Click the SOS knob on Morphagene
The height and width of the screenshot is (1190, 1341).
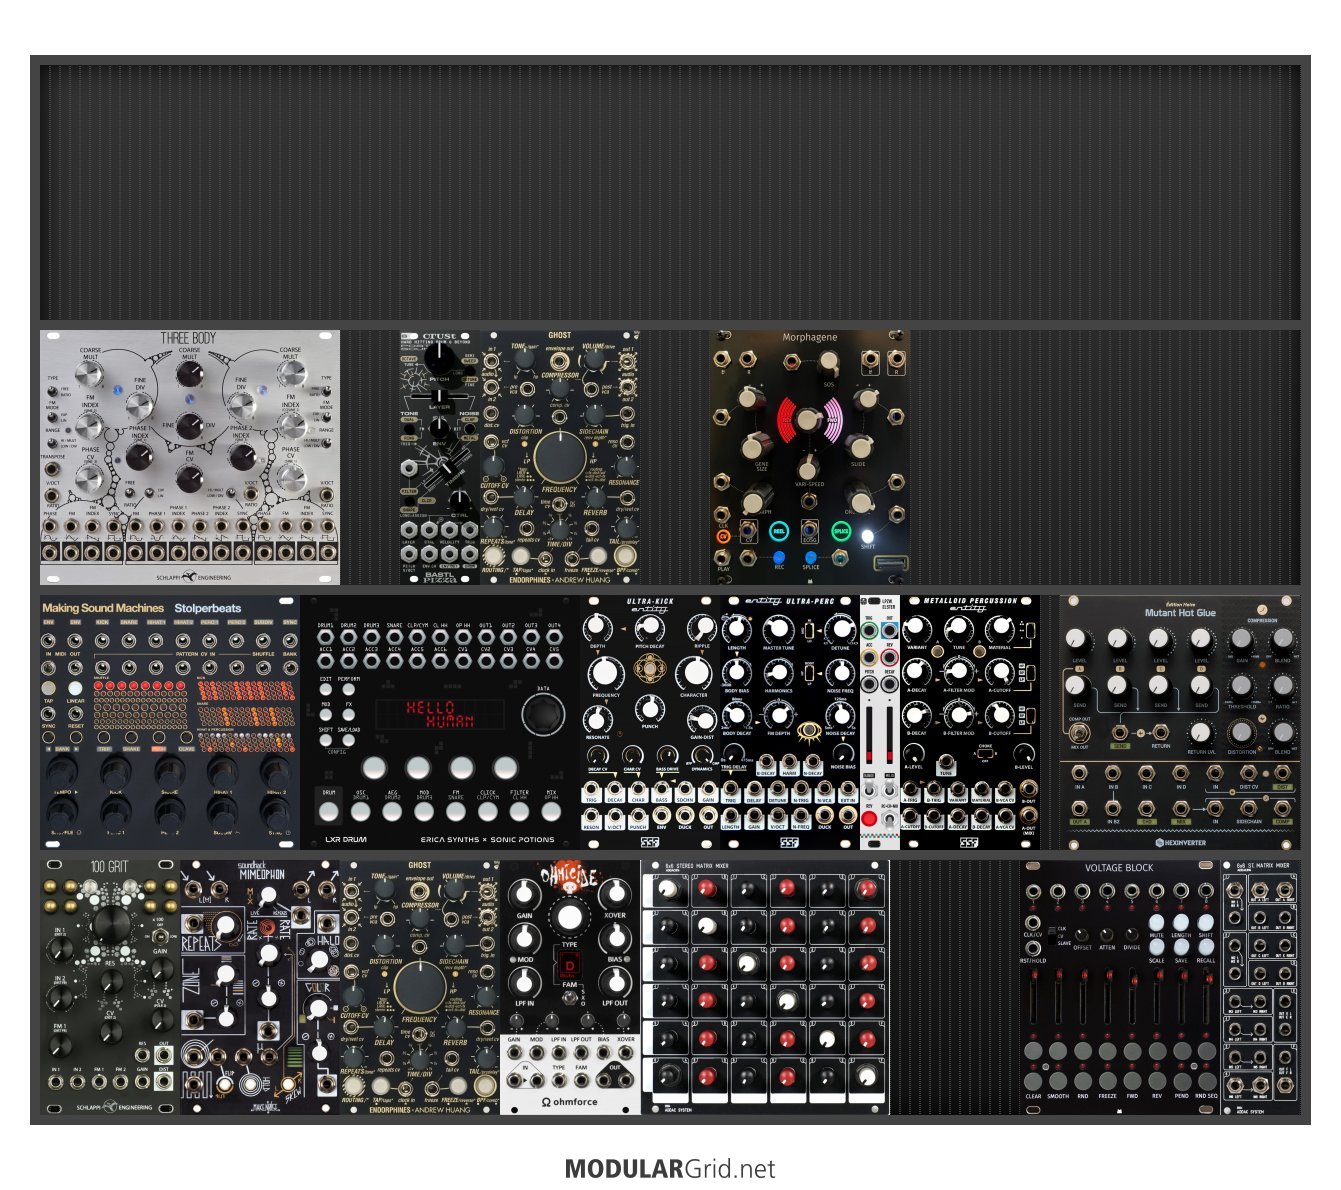tap(829, 362)
